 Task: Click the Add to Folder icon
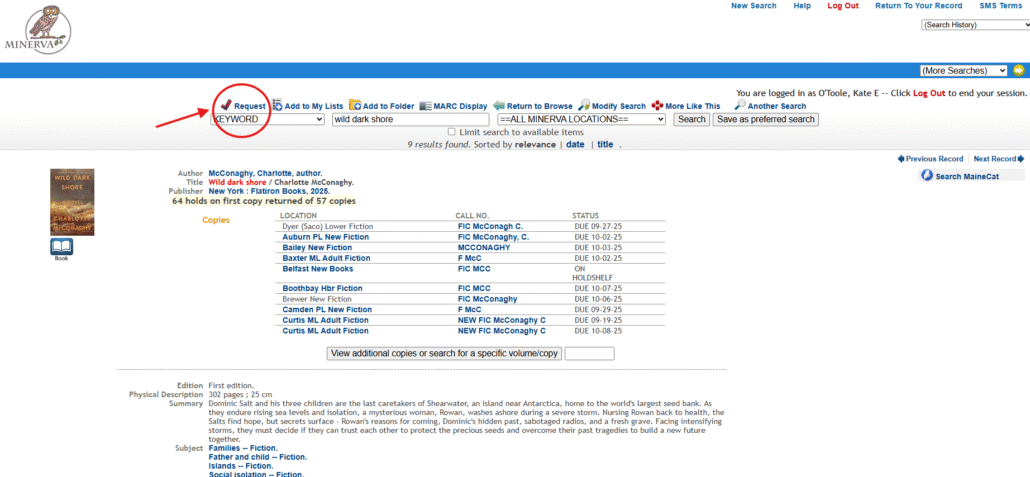(x=355, y=105)
